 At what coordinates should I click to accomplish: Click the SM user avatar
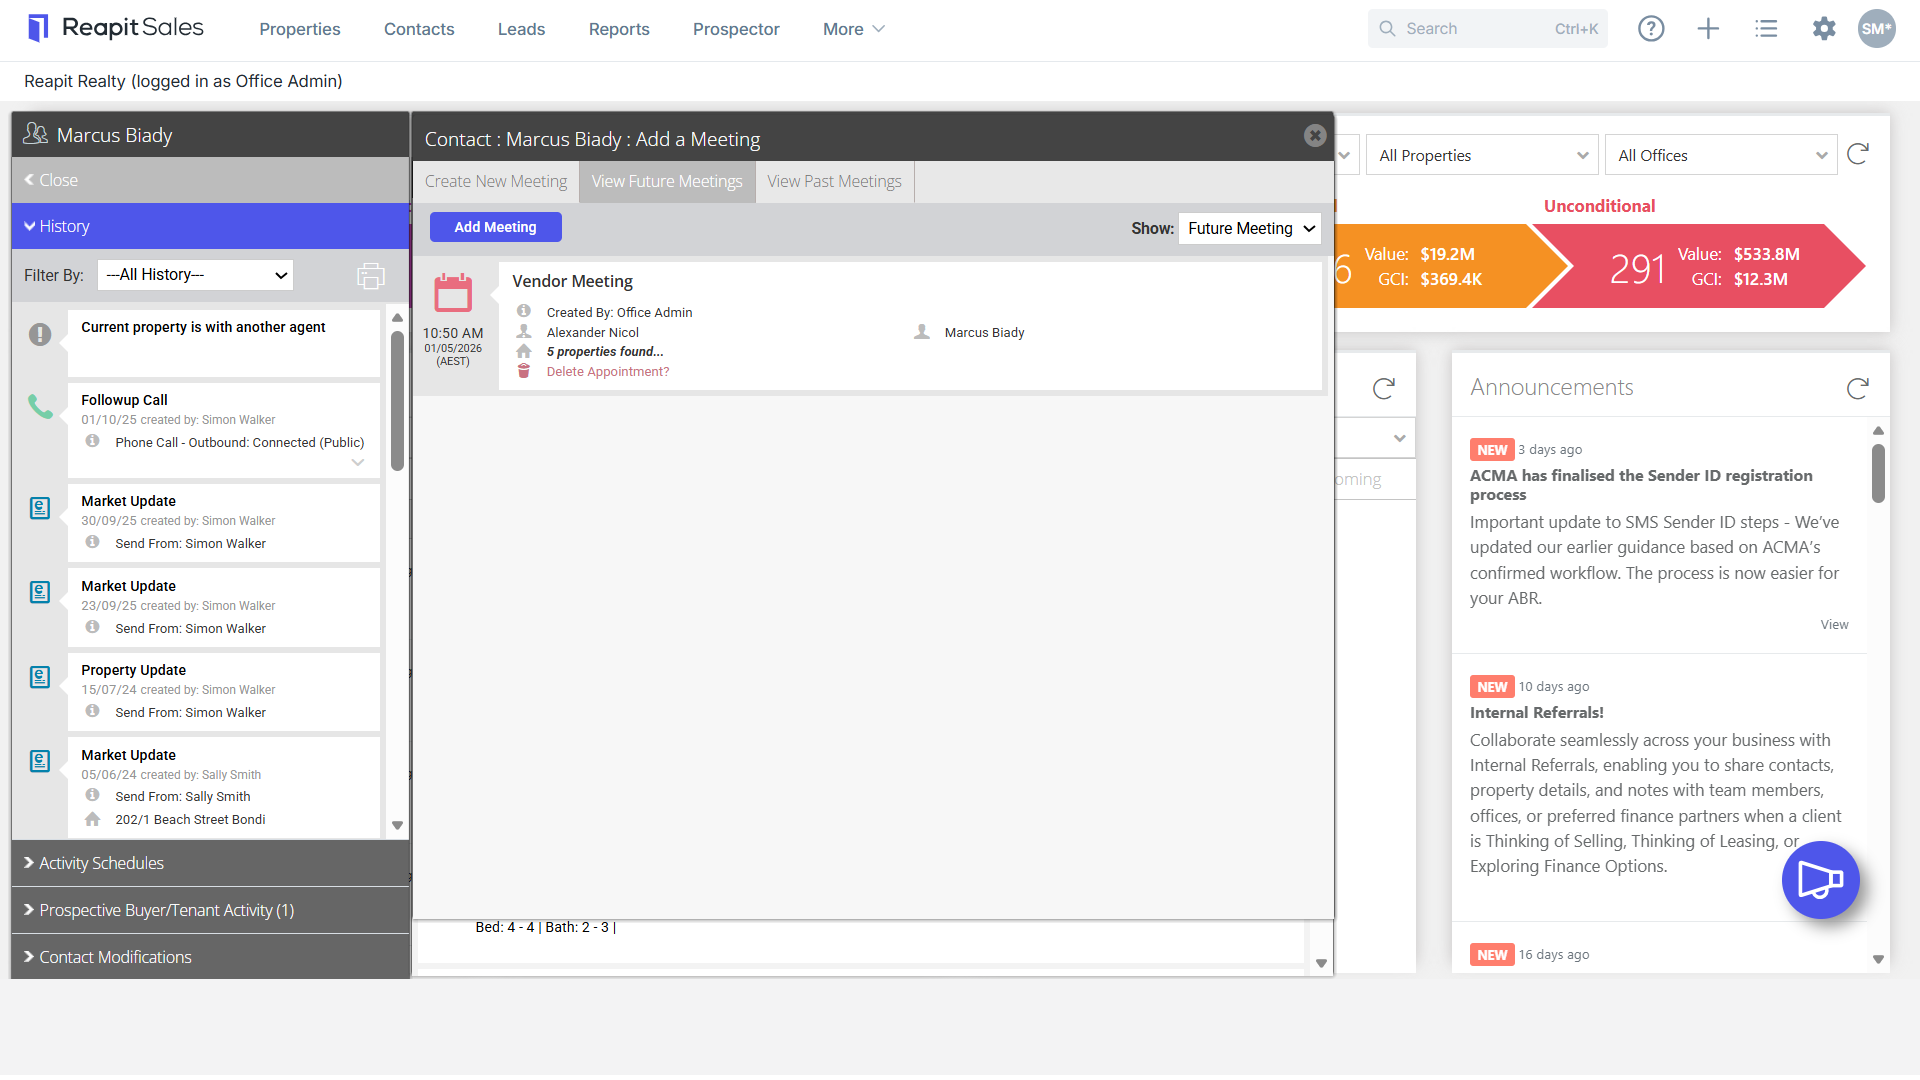(x=1876, y=29)
